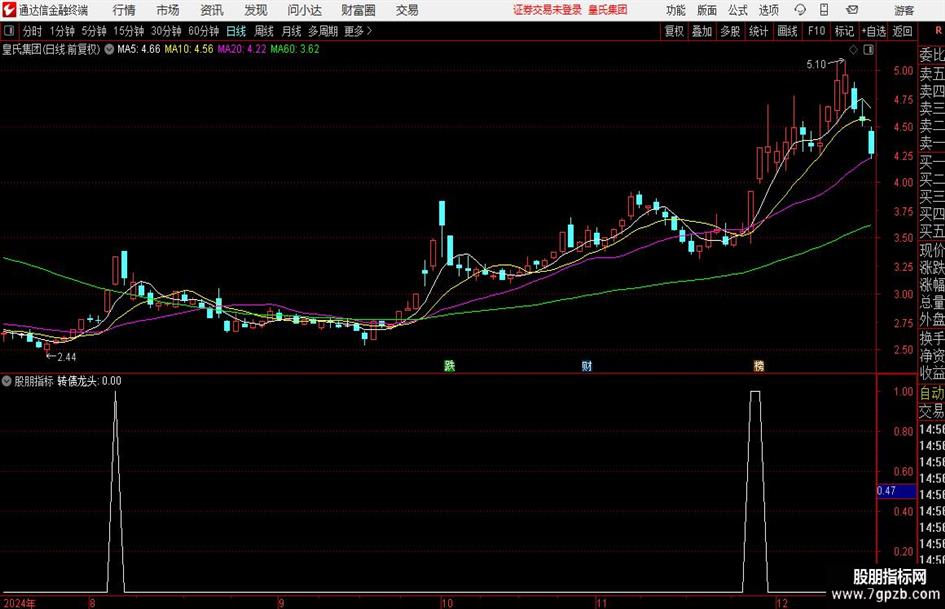The height and width of the screenshot is (609, 945).
Task: Switch to the 周线 weekly period
Action: pos(264,31)
